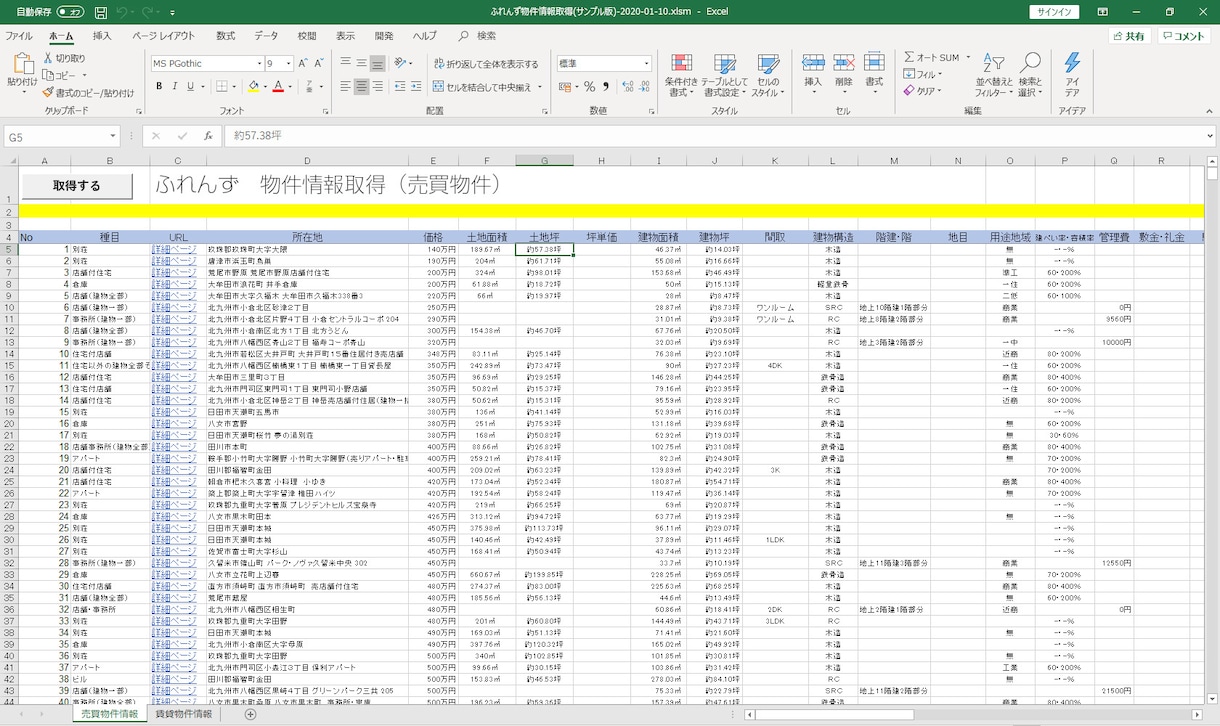Center cell text horizontally

coord(362,87)
